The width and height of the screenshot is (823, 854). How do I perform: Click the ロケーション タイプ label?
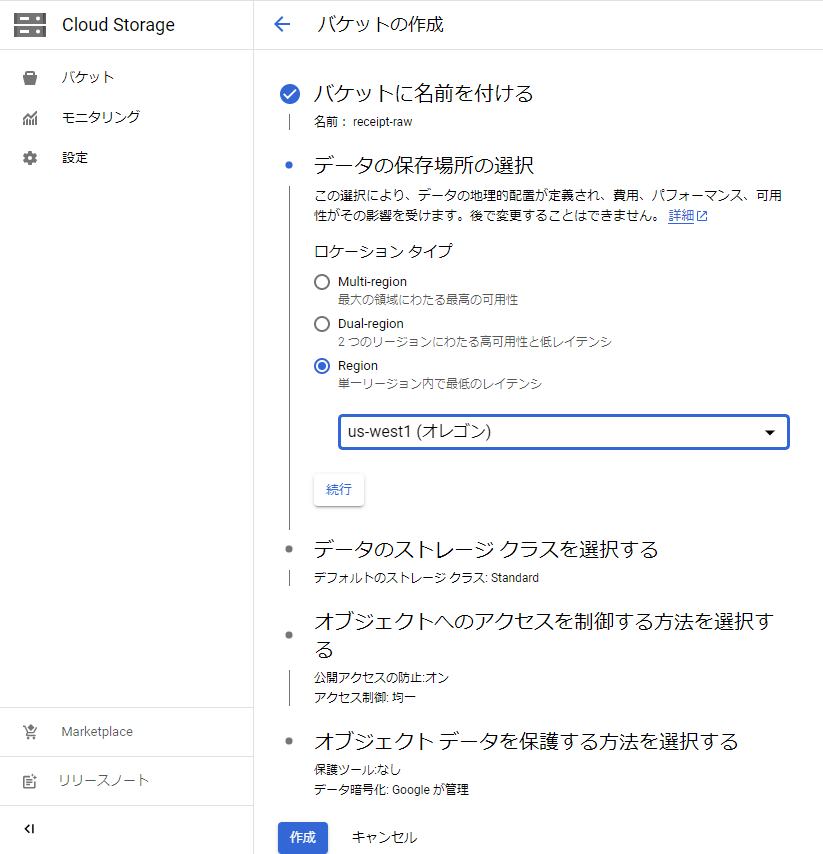pyautogui.click(x=383, y=251)
